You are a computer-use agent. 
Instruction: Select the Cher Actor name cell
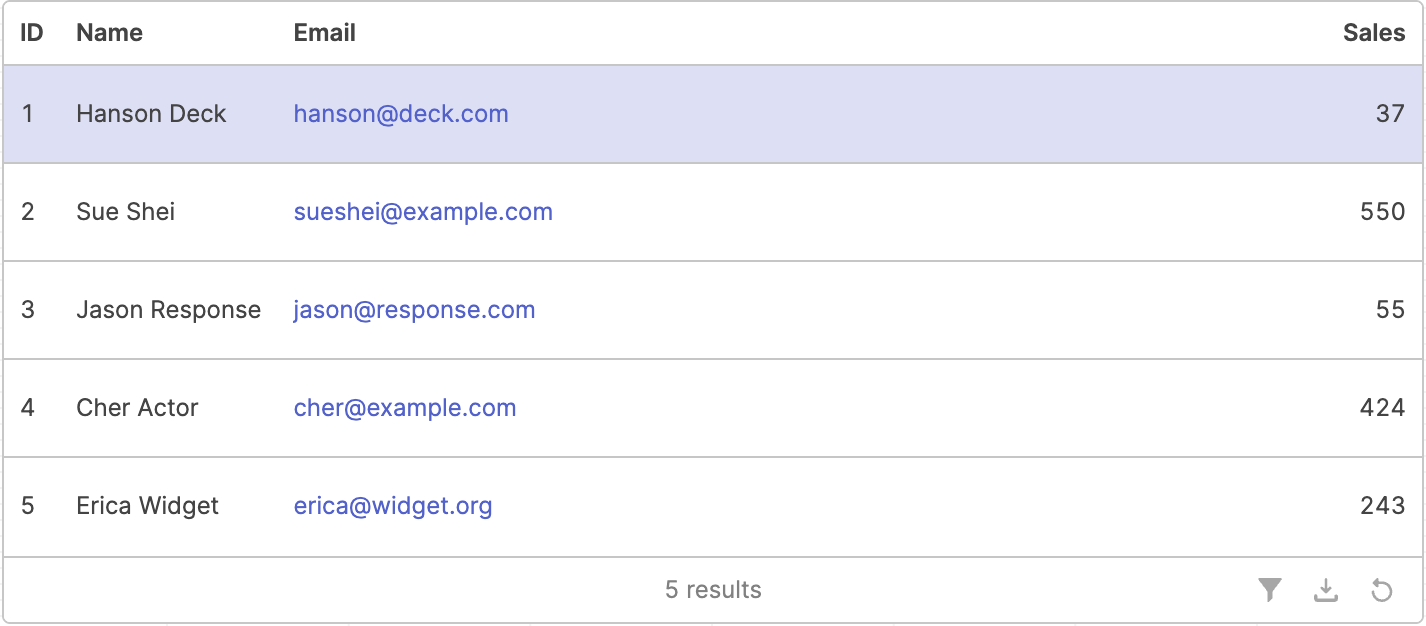pyautogui.click(x=137, y=408)
